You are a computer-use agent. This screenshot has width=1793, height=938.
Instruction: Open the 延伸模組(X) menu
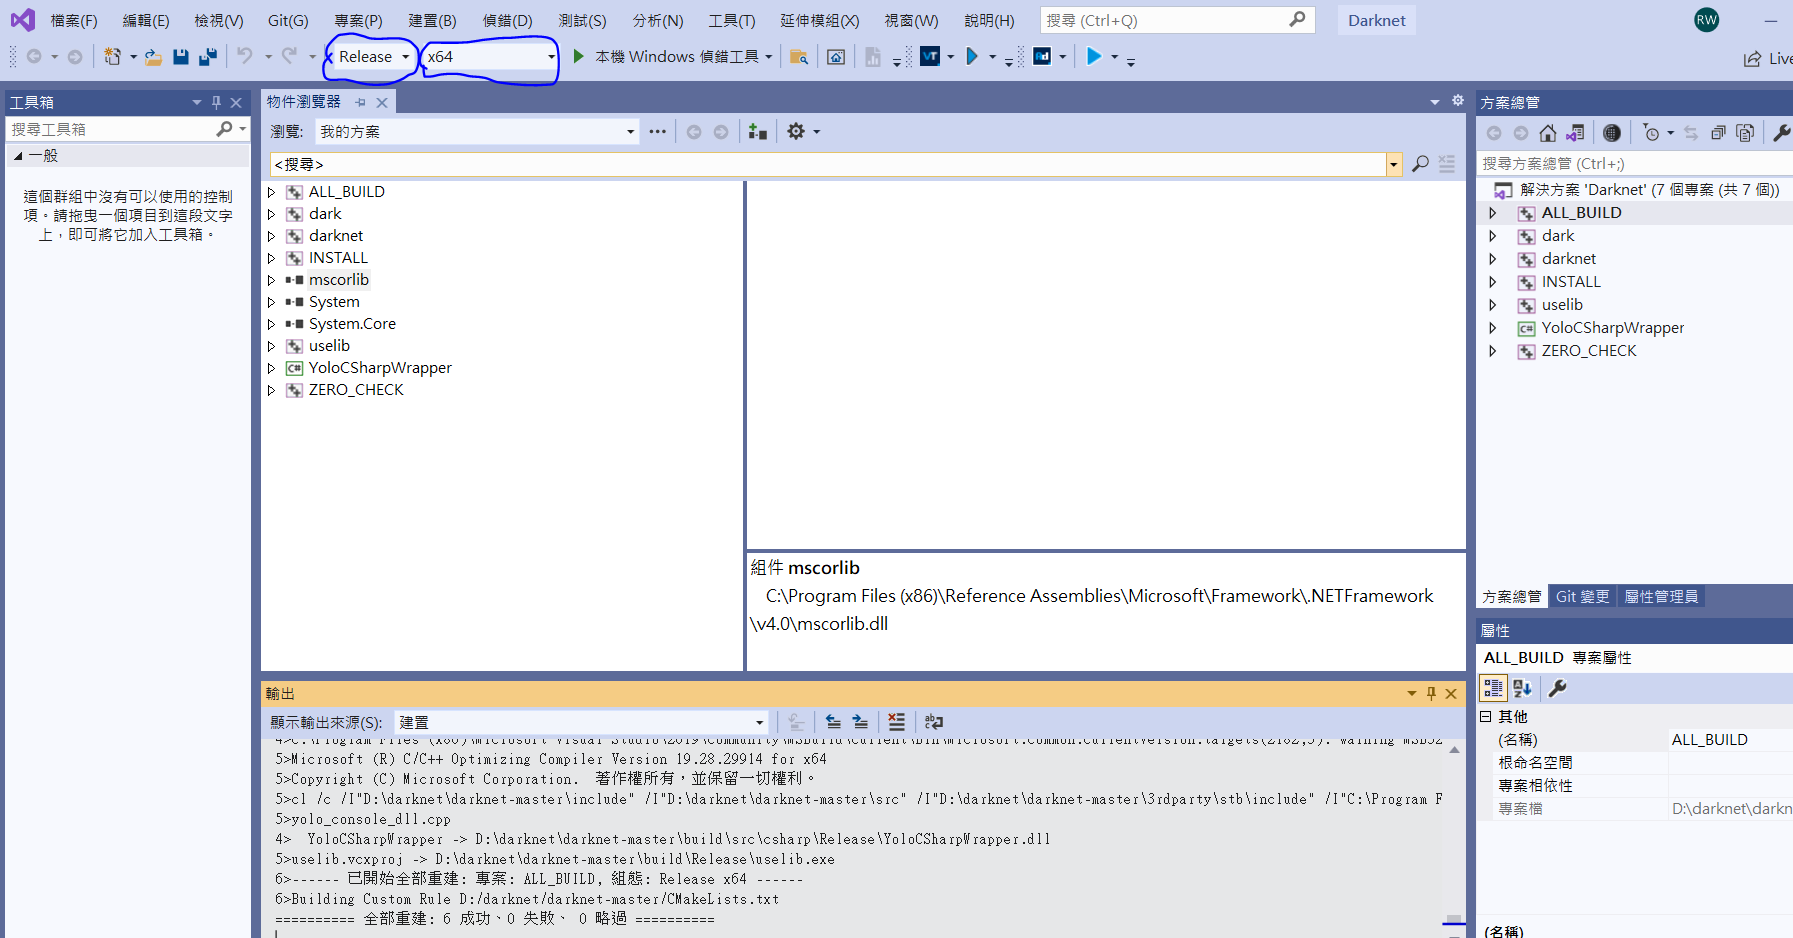pos(820,20)
